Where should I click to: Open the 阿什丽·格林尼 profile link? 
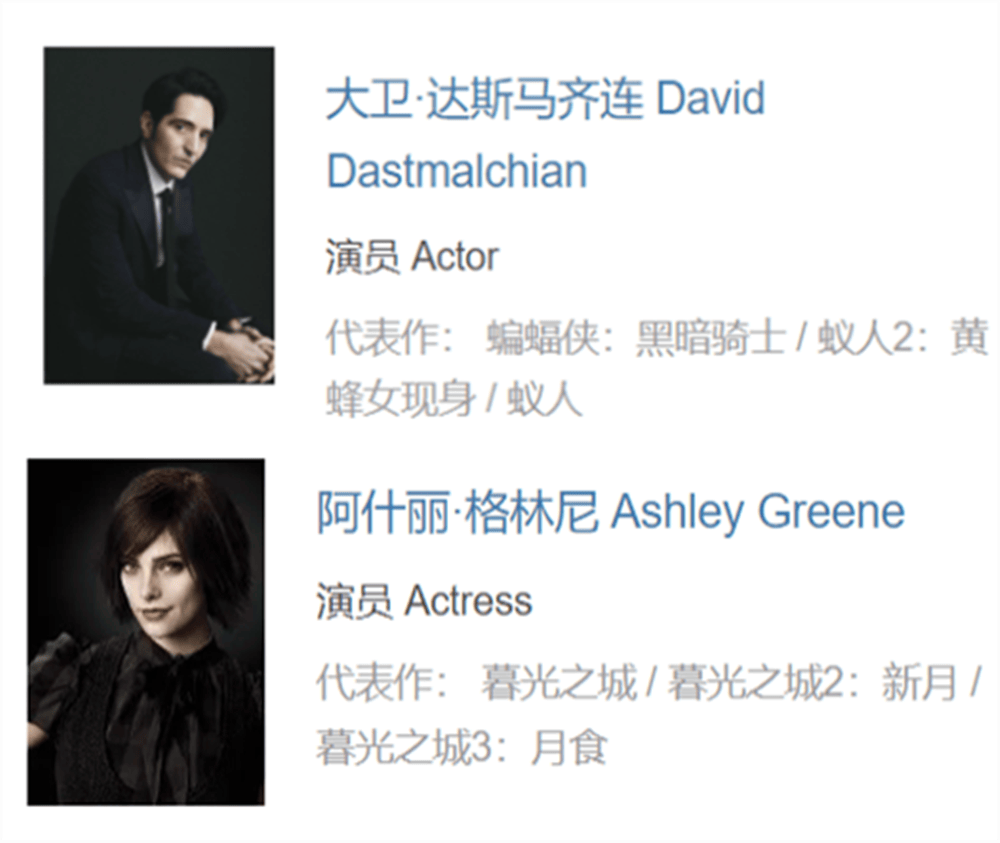click(x=458, y=513)
